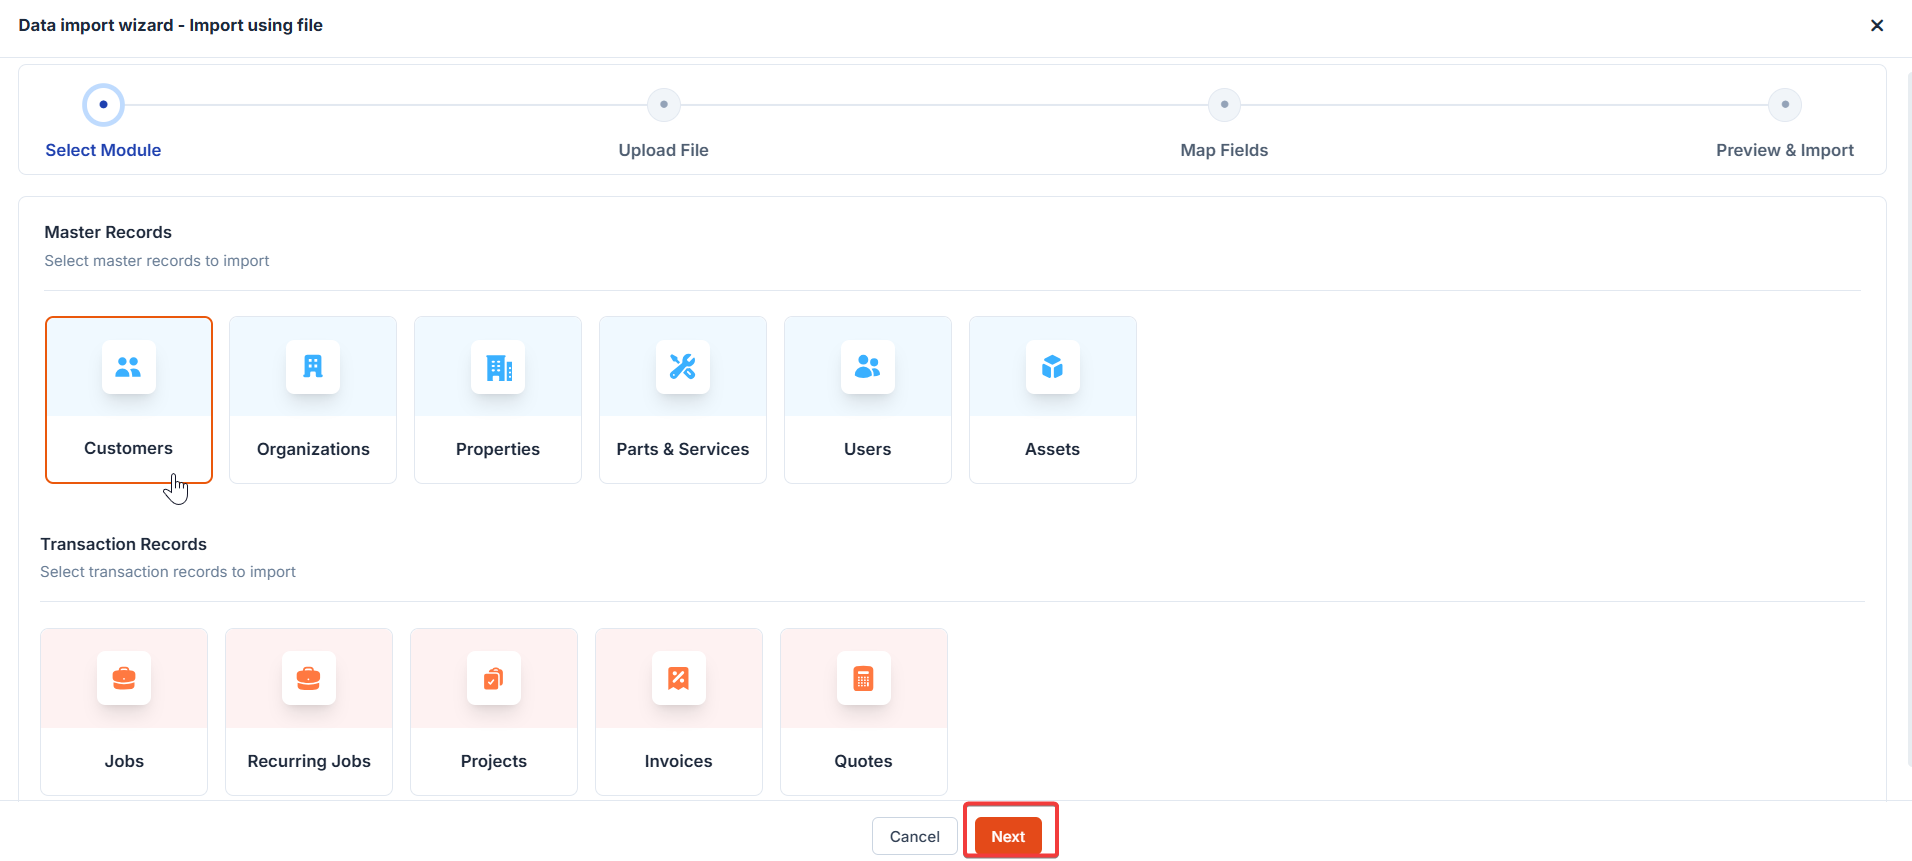Viewport: 1912px width, 861px height.
Task: Click the Map Fields step dot
Action: click(1224, 105)
